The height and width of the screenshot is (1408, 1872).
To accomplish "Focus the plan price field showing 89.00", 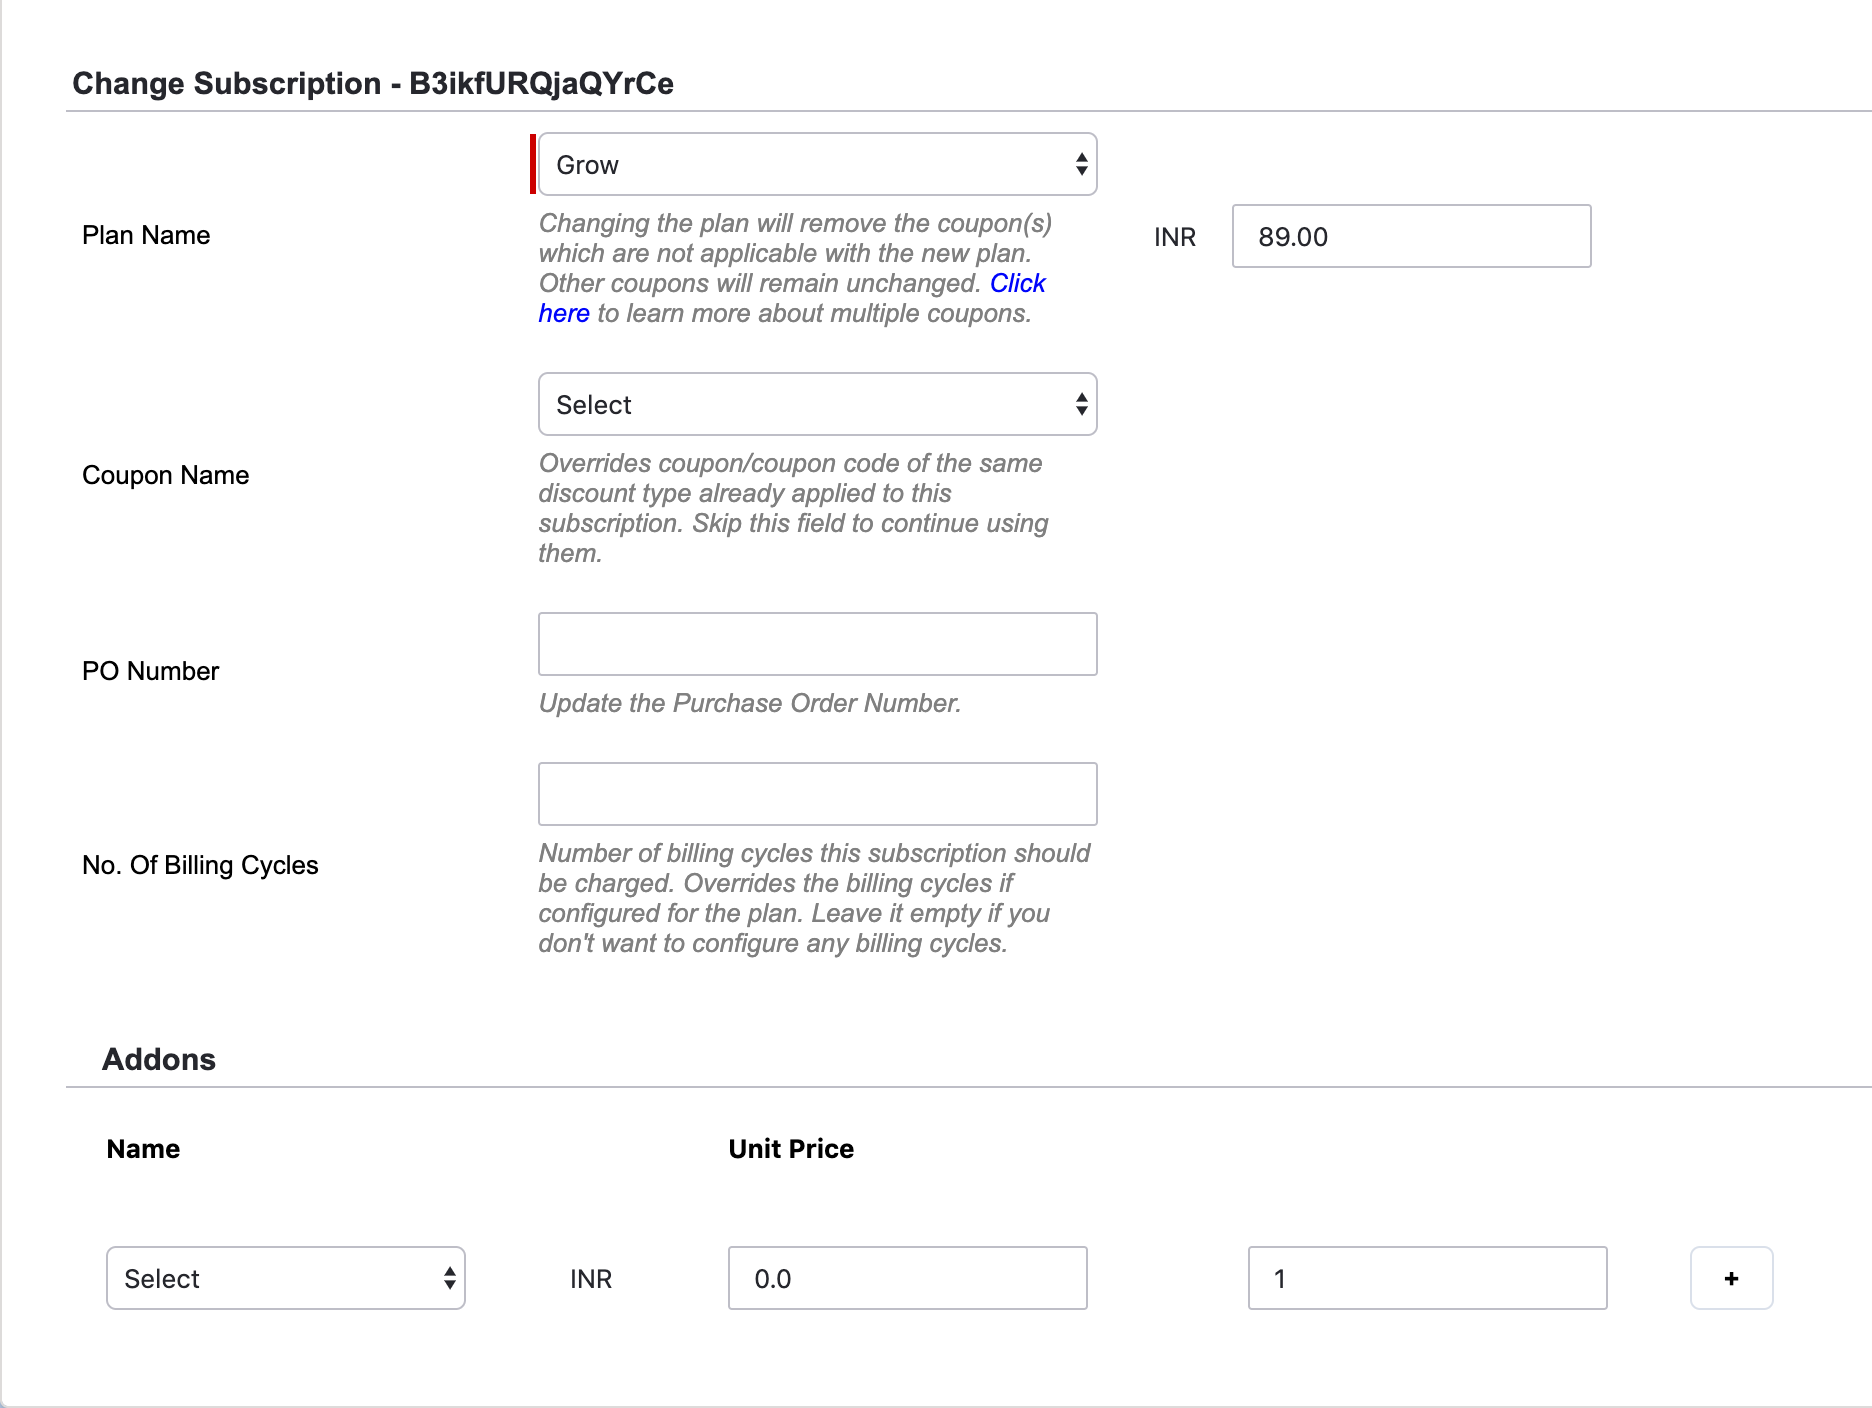I will 1410,237.
